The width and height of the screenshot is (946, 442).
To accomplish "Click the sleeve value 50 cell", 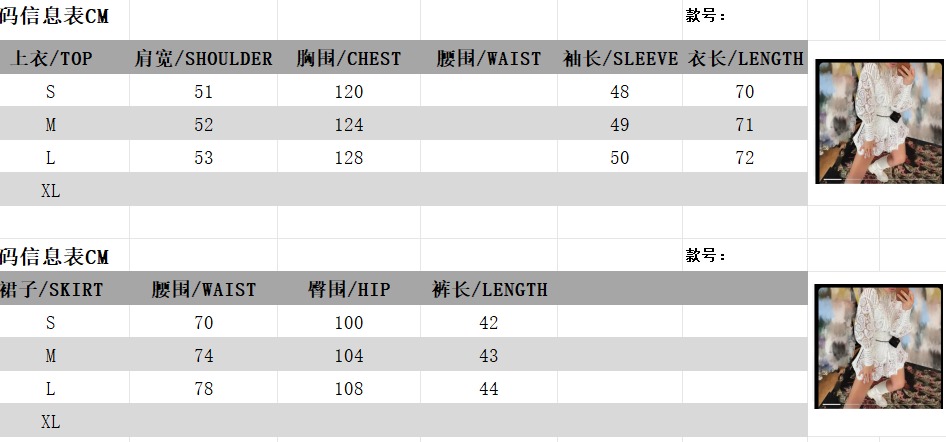I will [x=620, y=158].
